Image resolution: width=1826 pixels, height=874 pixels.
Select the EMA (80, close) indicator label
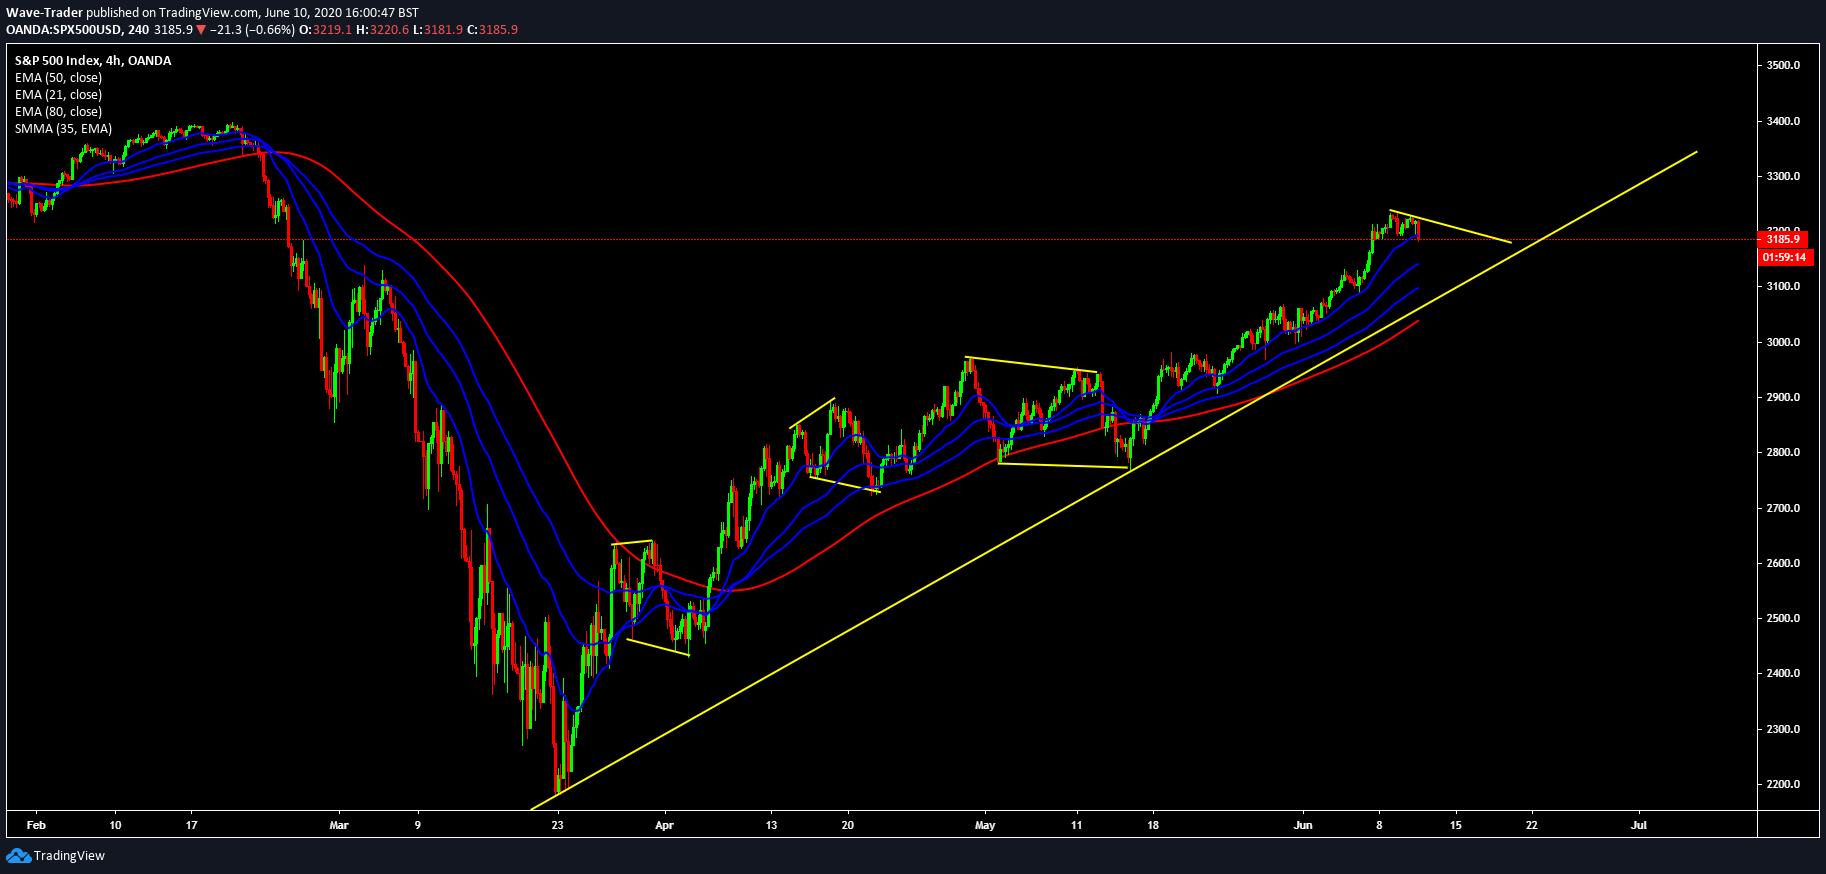click(58, 112)
